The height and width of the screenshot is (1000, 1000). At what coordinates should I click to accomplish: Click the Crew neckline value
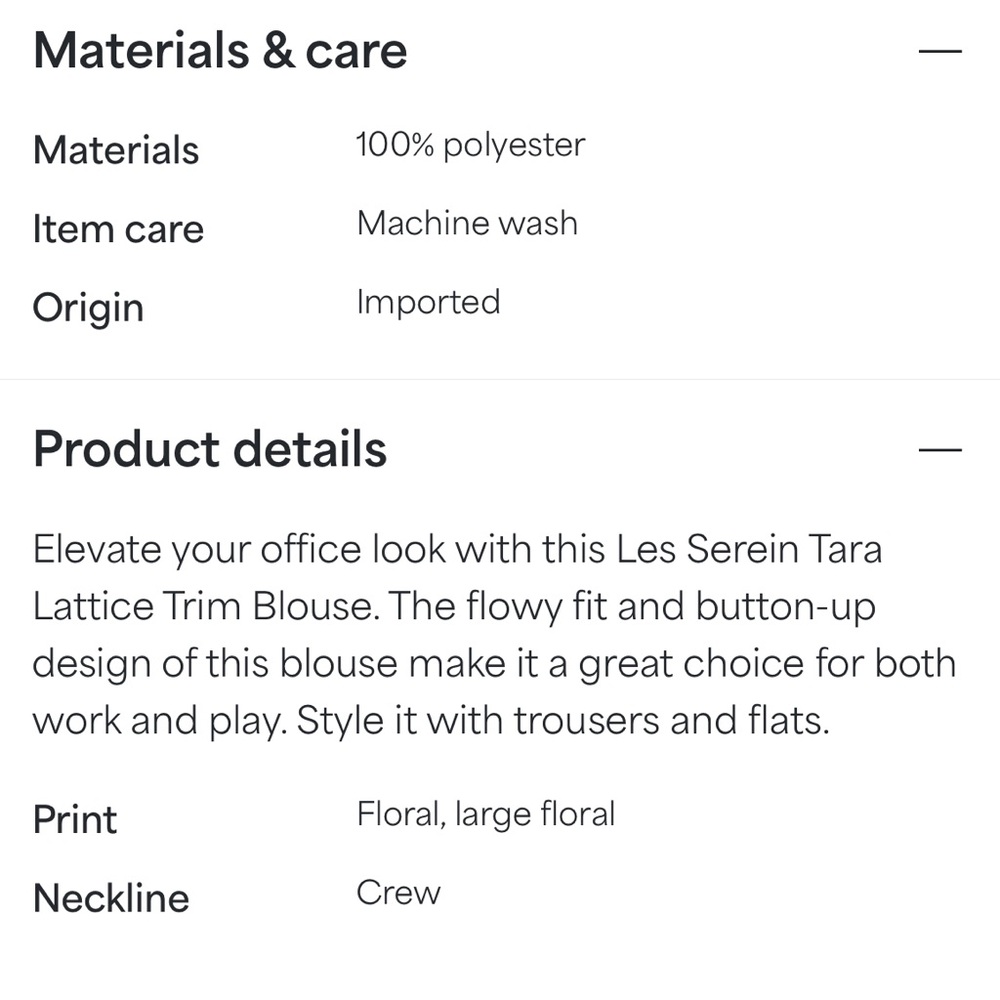[398, 891]
